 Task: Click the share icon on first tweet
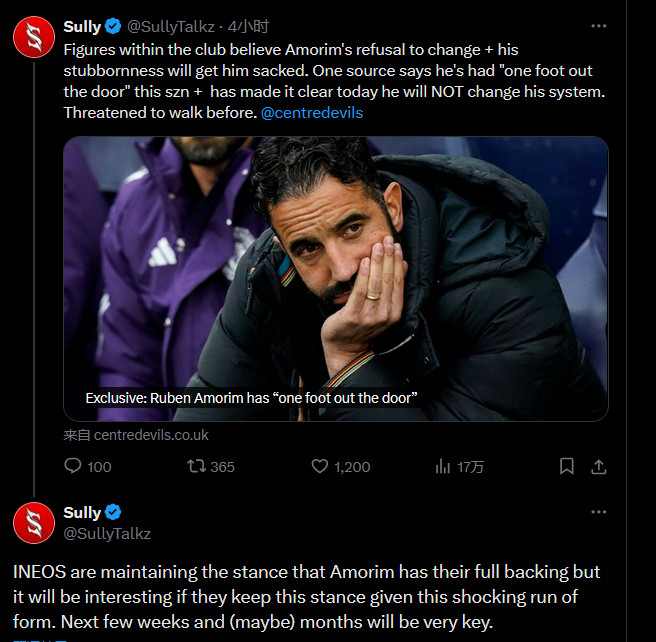pos(599,466)
